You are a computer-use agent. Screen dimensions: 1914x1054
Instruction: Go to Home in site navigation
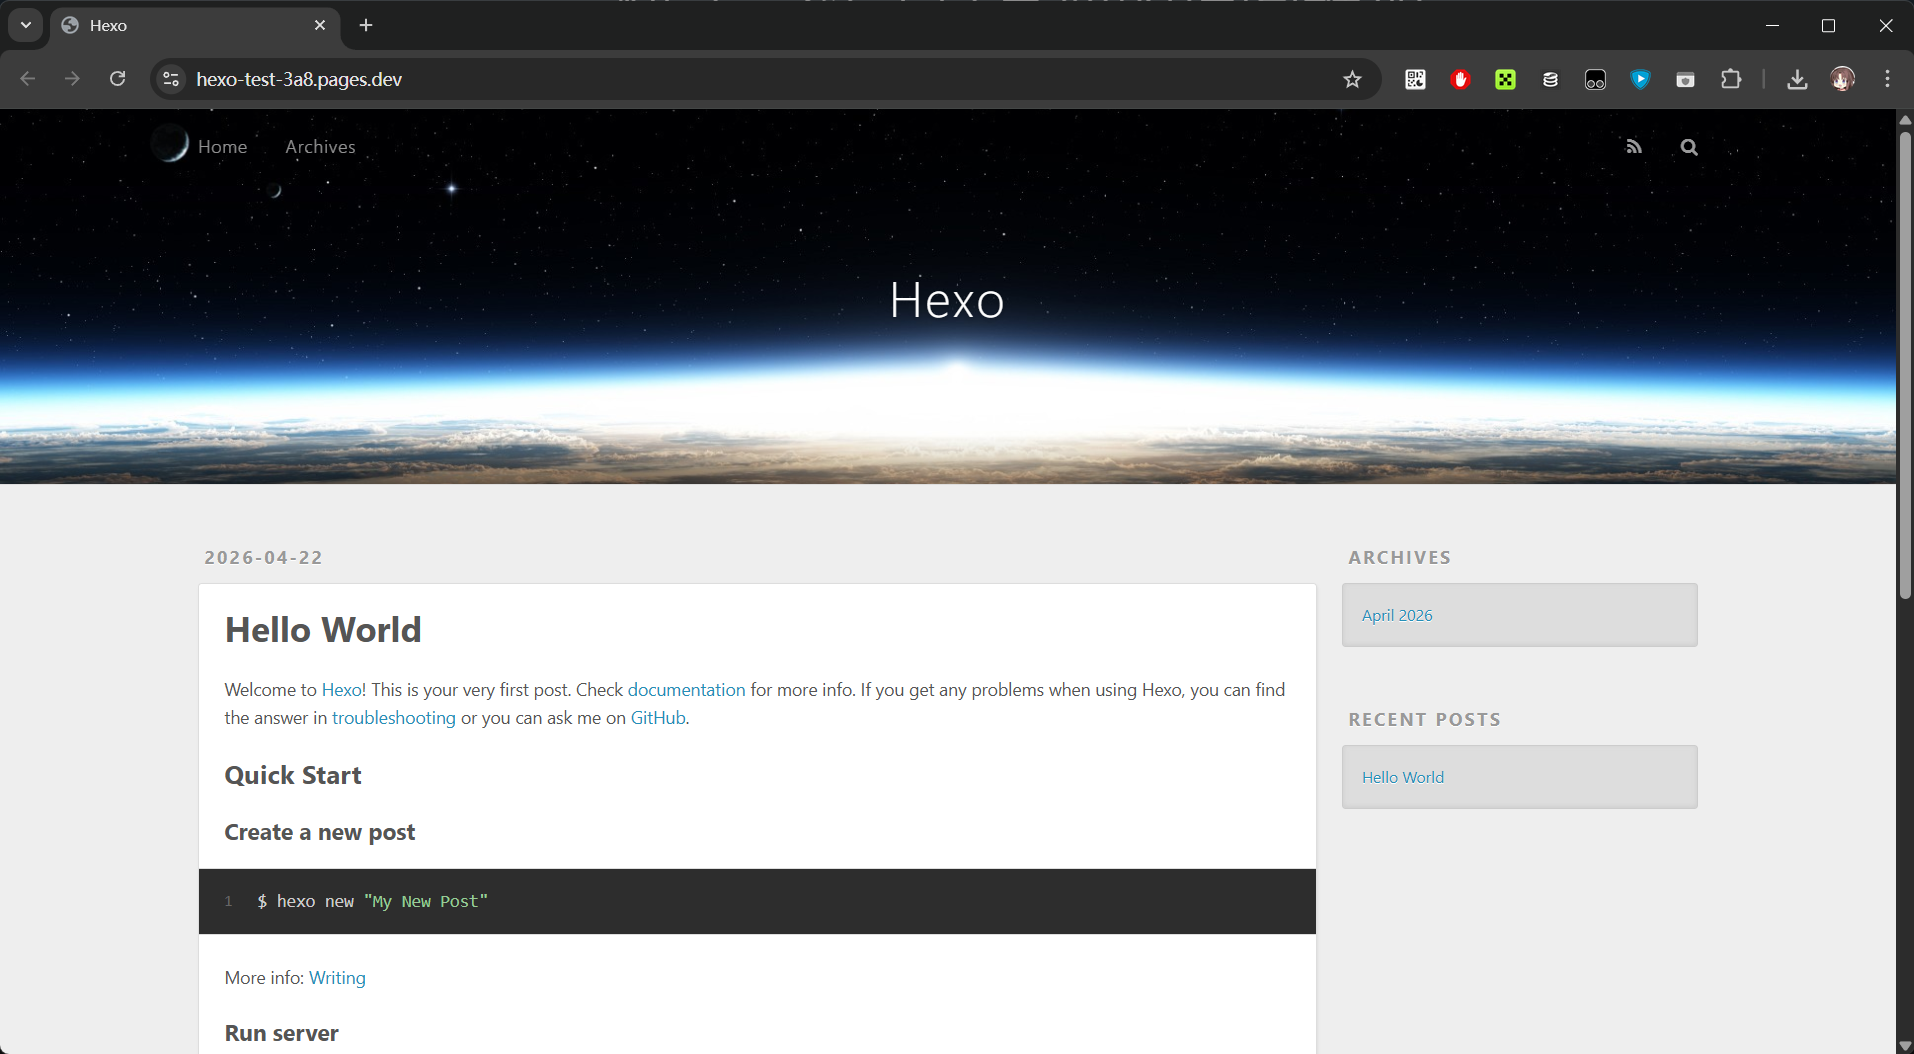222,147
